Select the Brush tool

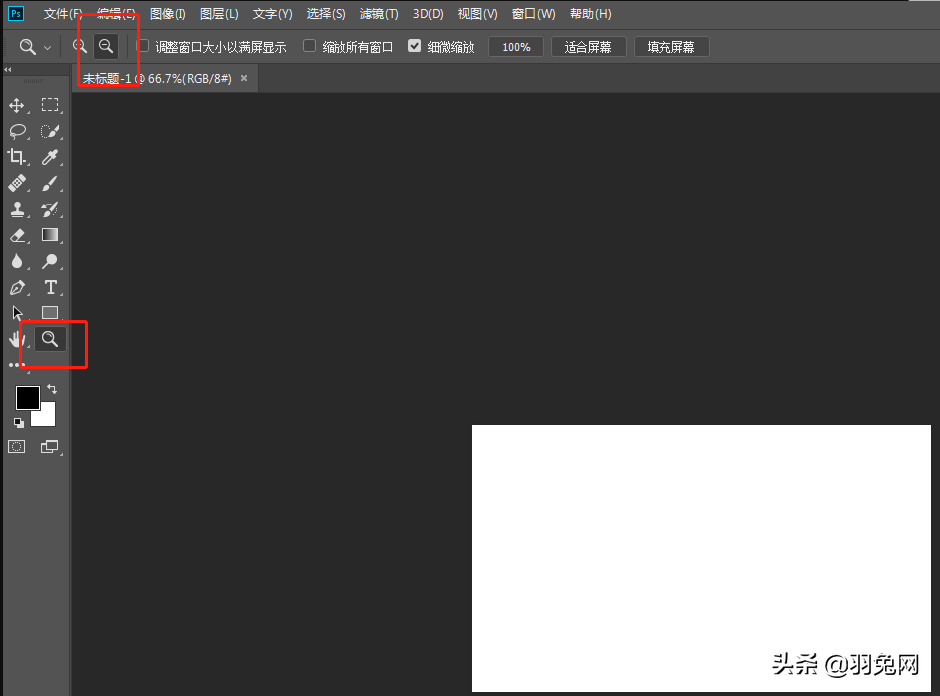[50, 183]
